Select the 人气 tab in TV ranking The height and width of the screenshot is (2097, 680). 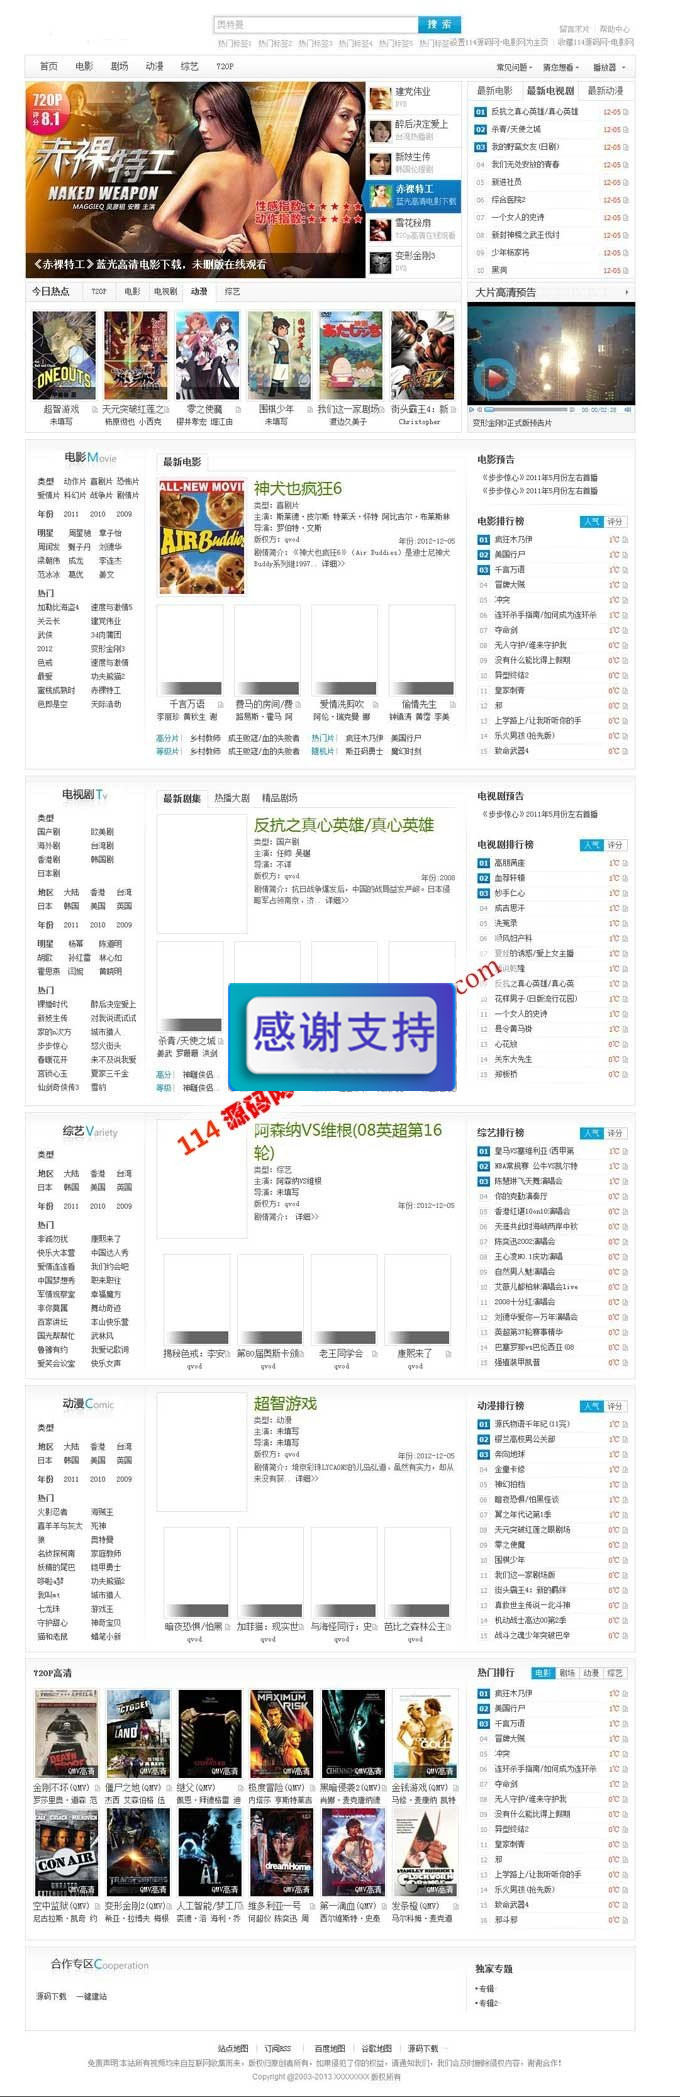[591, 845]
